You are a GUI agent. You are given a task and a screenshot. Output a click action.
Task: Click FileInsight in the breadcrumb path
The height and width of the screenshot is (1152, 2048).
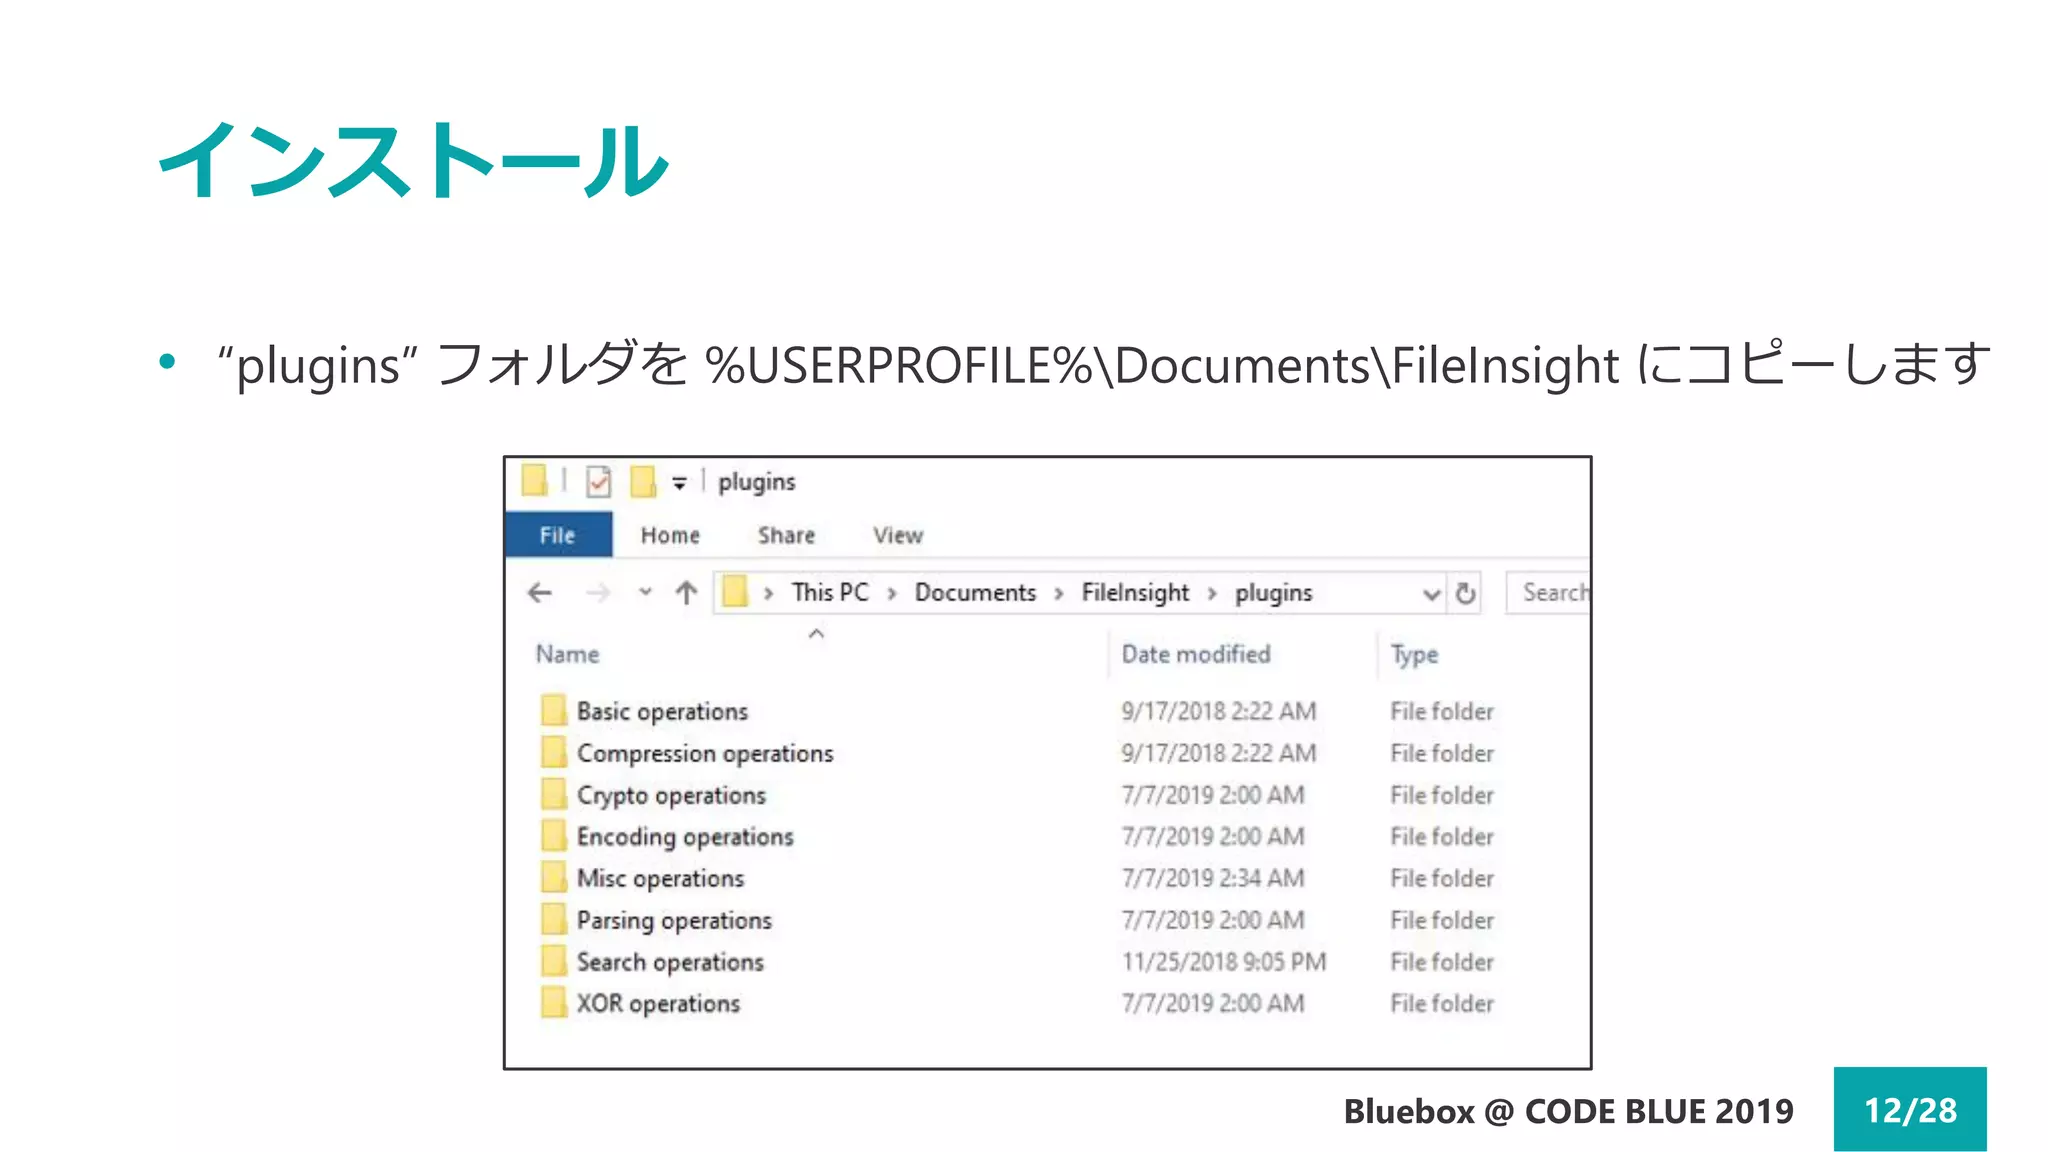click(x=1135, y=593)
